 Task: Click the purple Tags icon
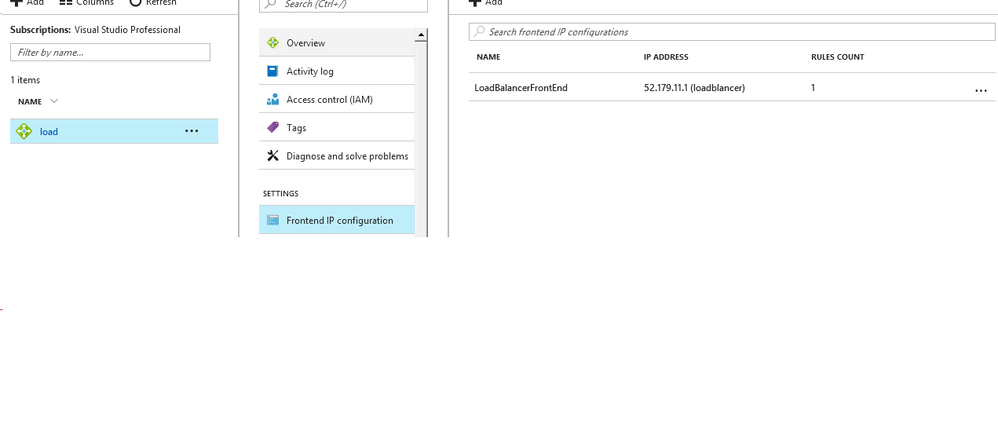click(x=273, y=127)
